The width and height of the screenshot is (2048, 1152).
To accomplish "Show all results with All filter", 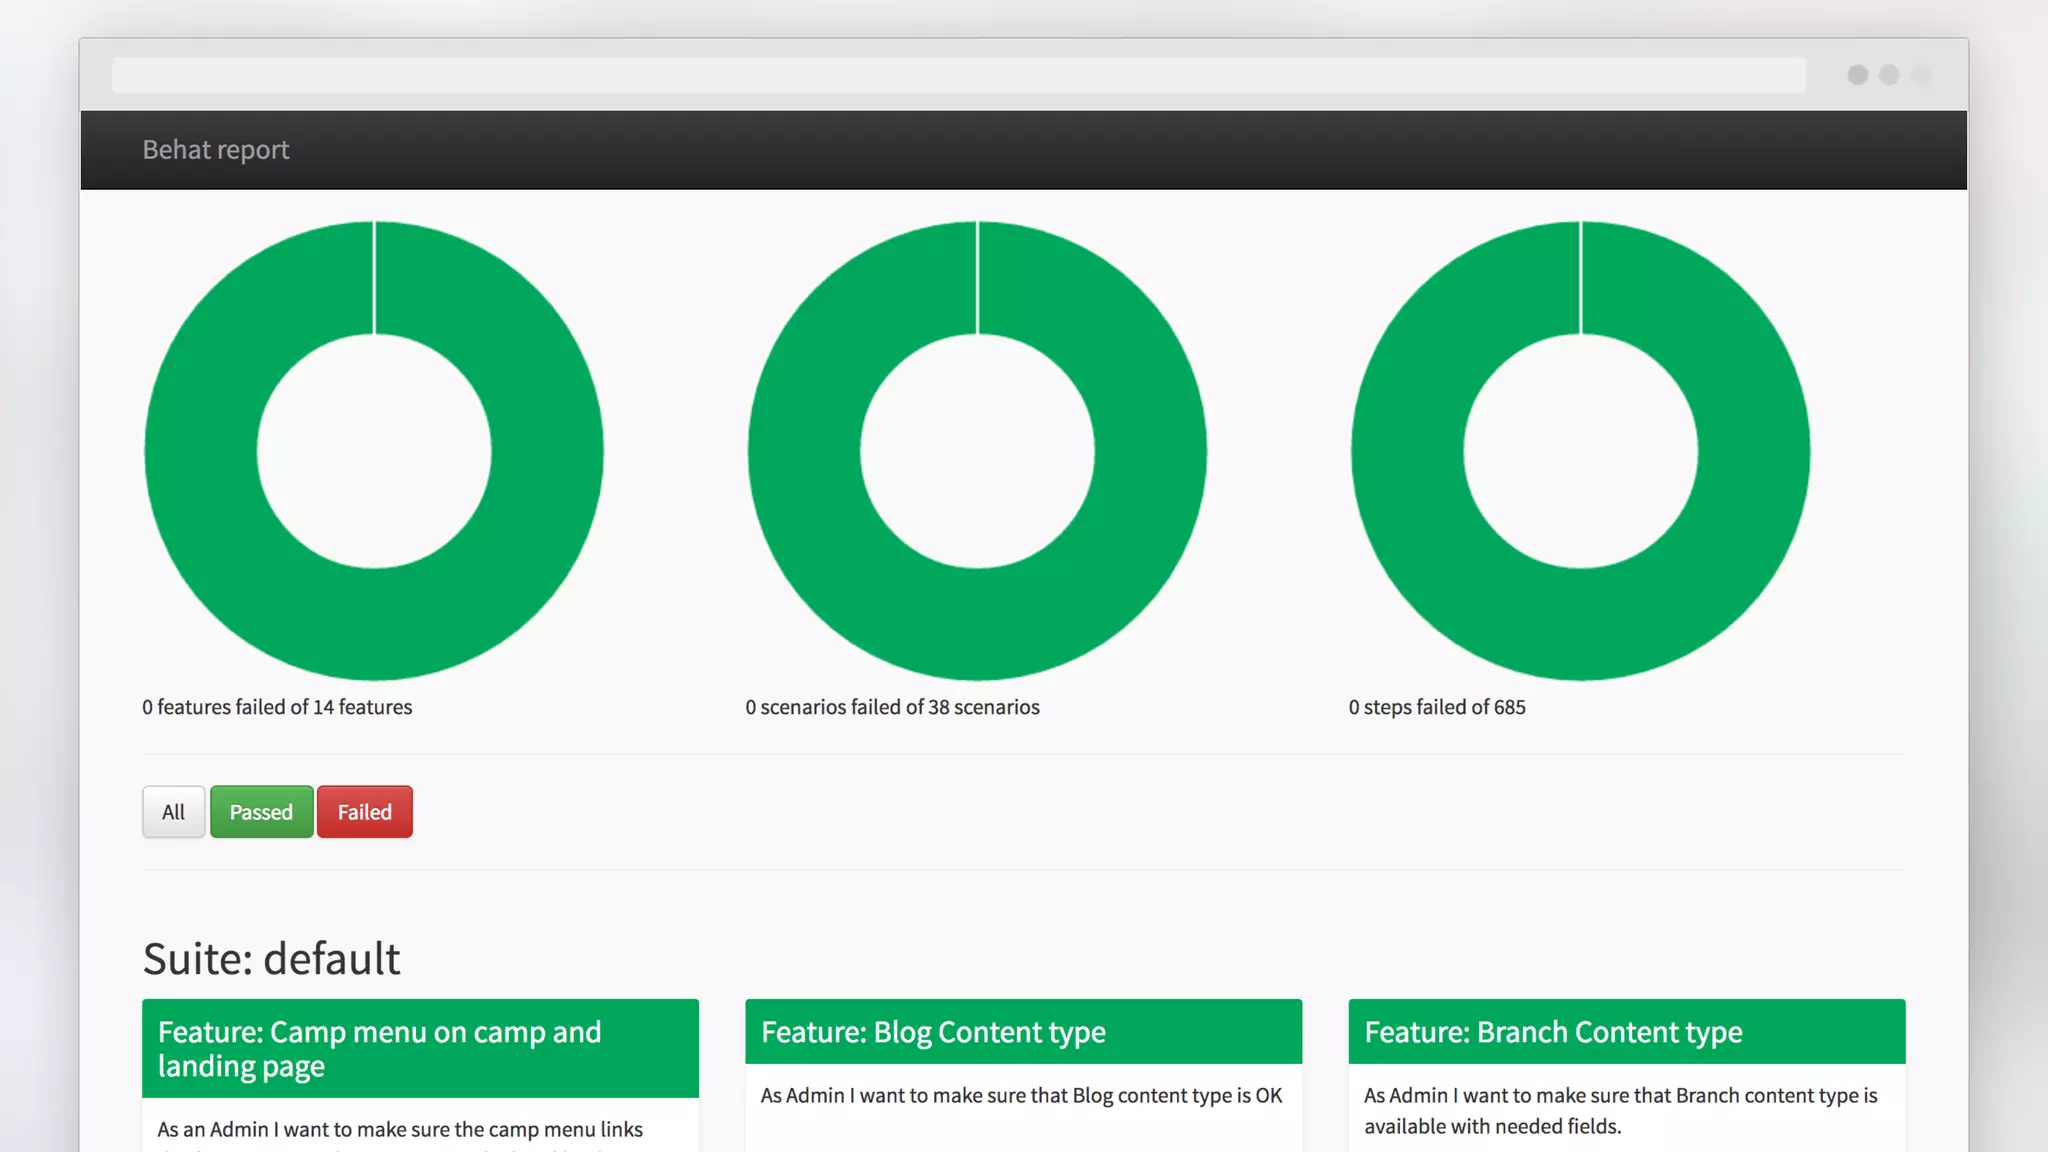I will [173, 812].
